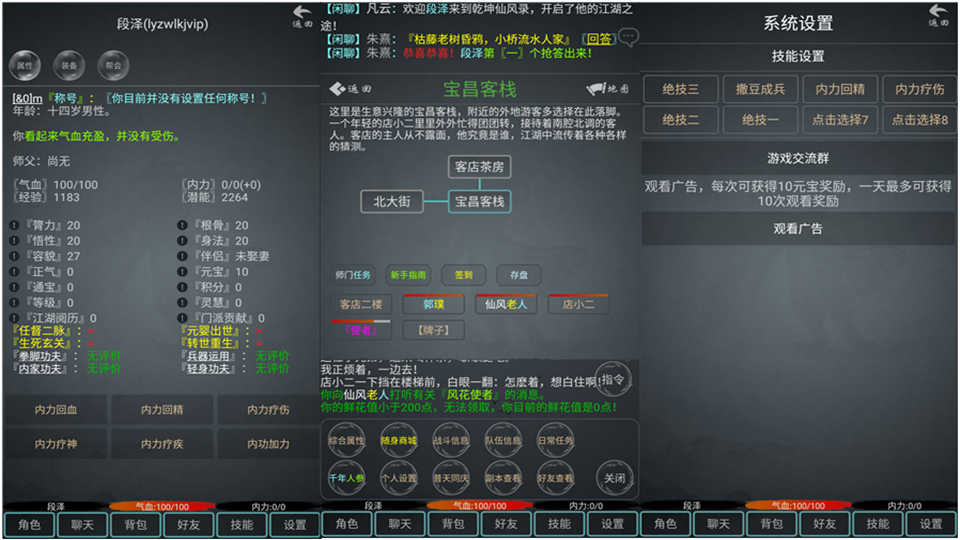
Task: Open 背包 tab in the middle panel
Action: tap(453, 524)
